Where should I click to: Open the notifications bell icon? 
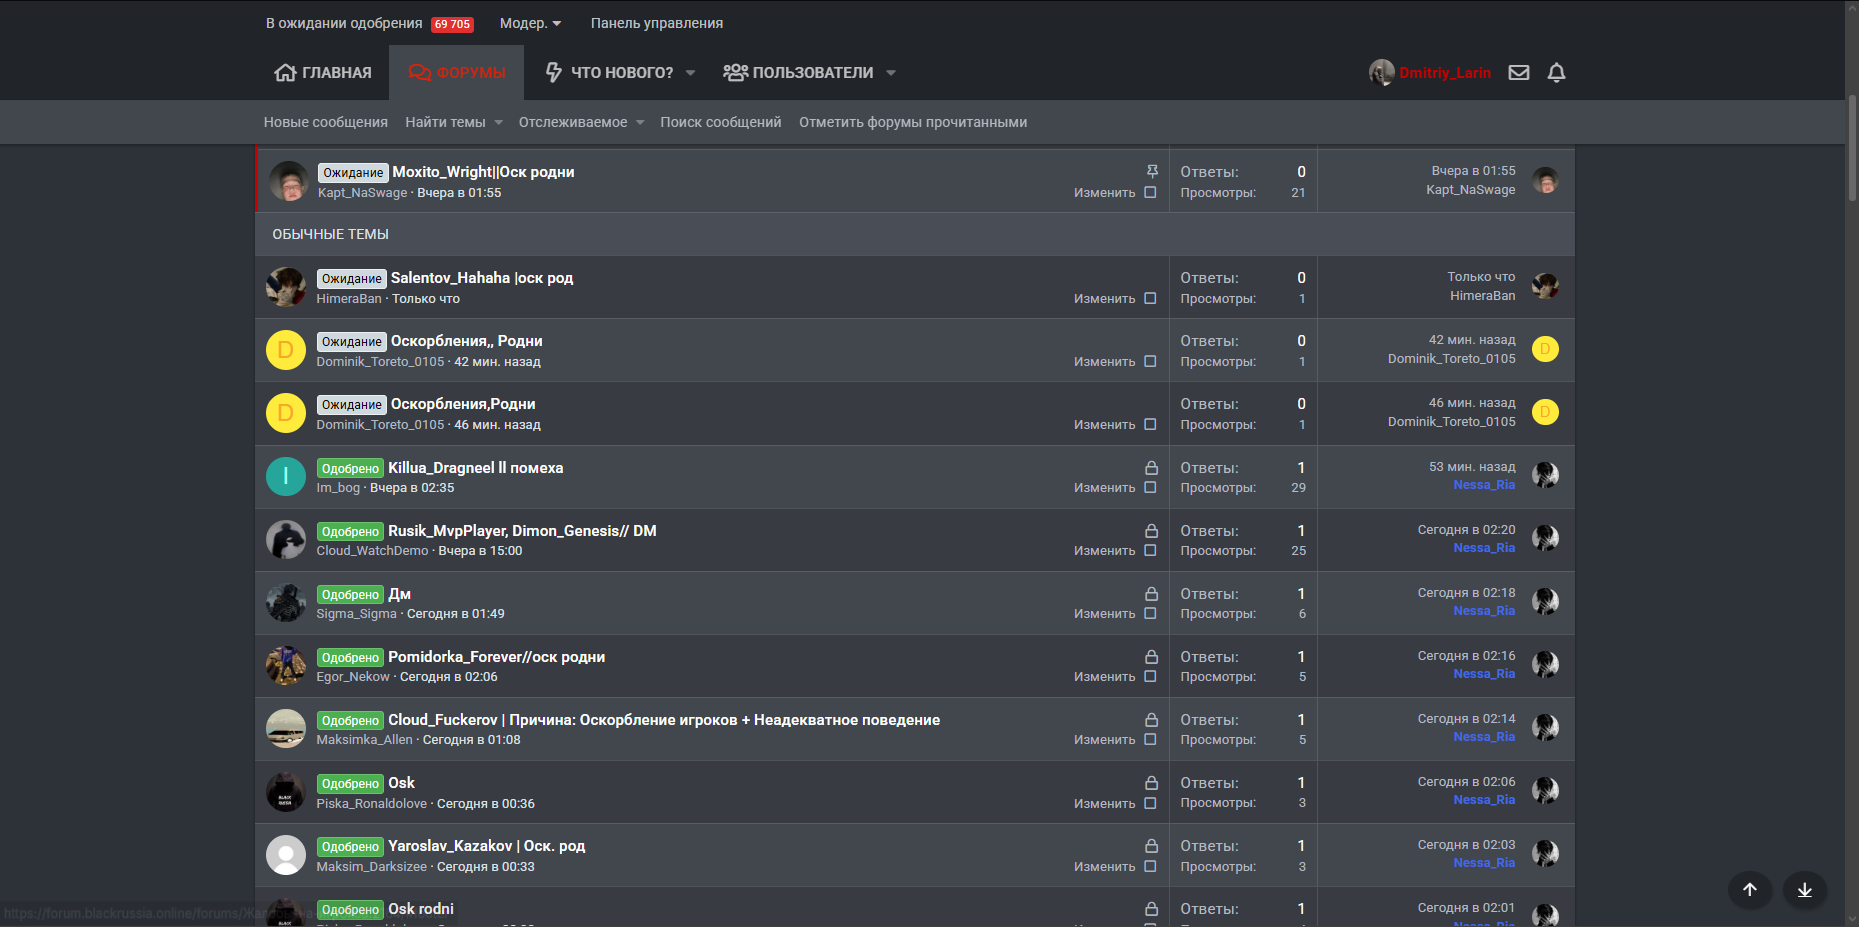(1556, 73)
